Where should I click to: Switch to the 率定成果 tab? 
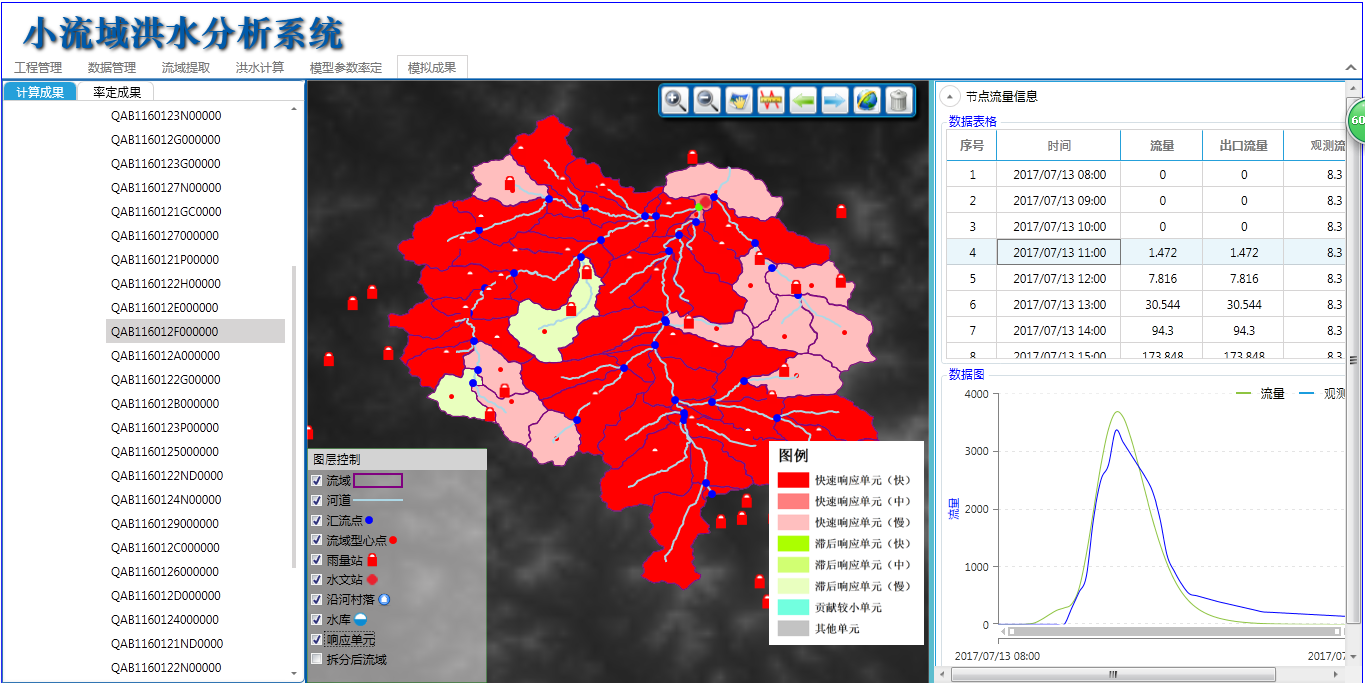117,92
